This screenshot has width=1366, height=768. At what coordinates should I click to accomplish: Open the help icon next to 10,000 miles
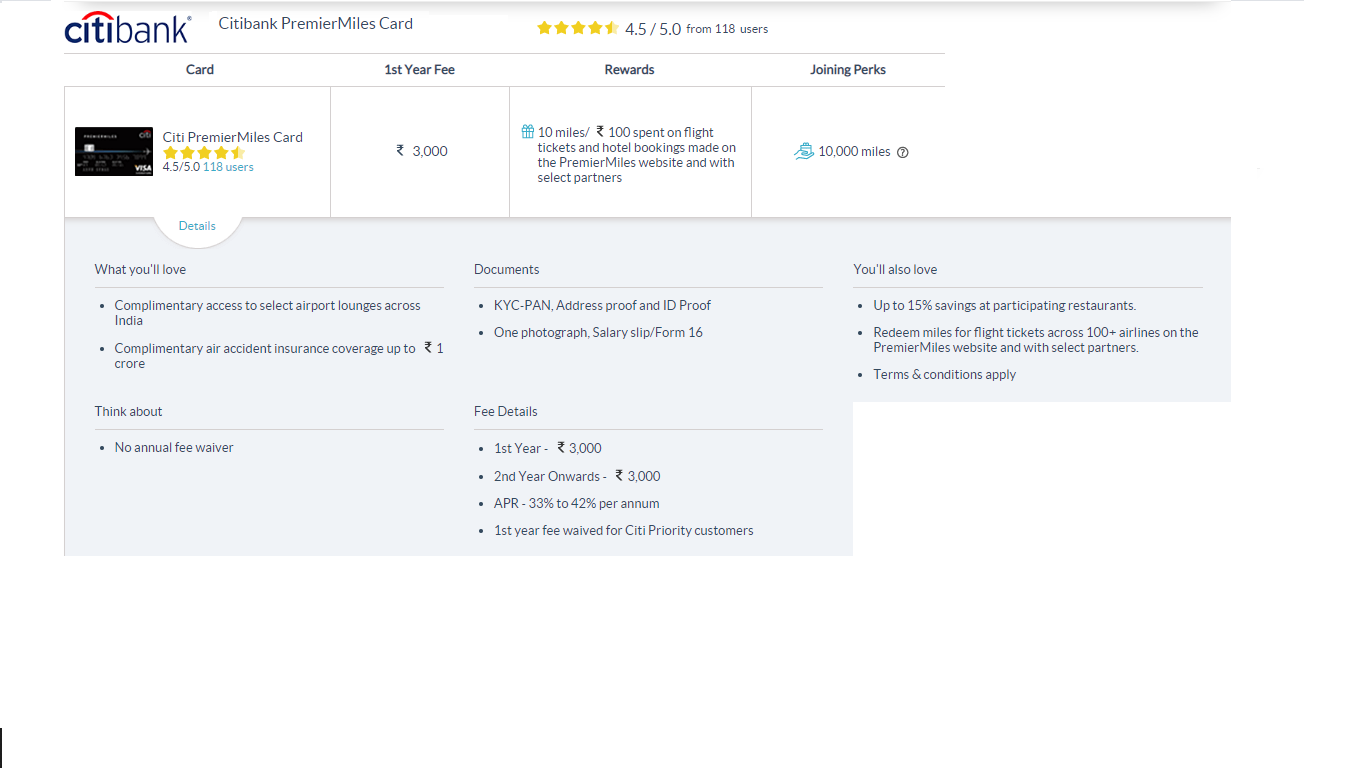point(903,153)
